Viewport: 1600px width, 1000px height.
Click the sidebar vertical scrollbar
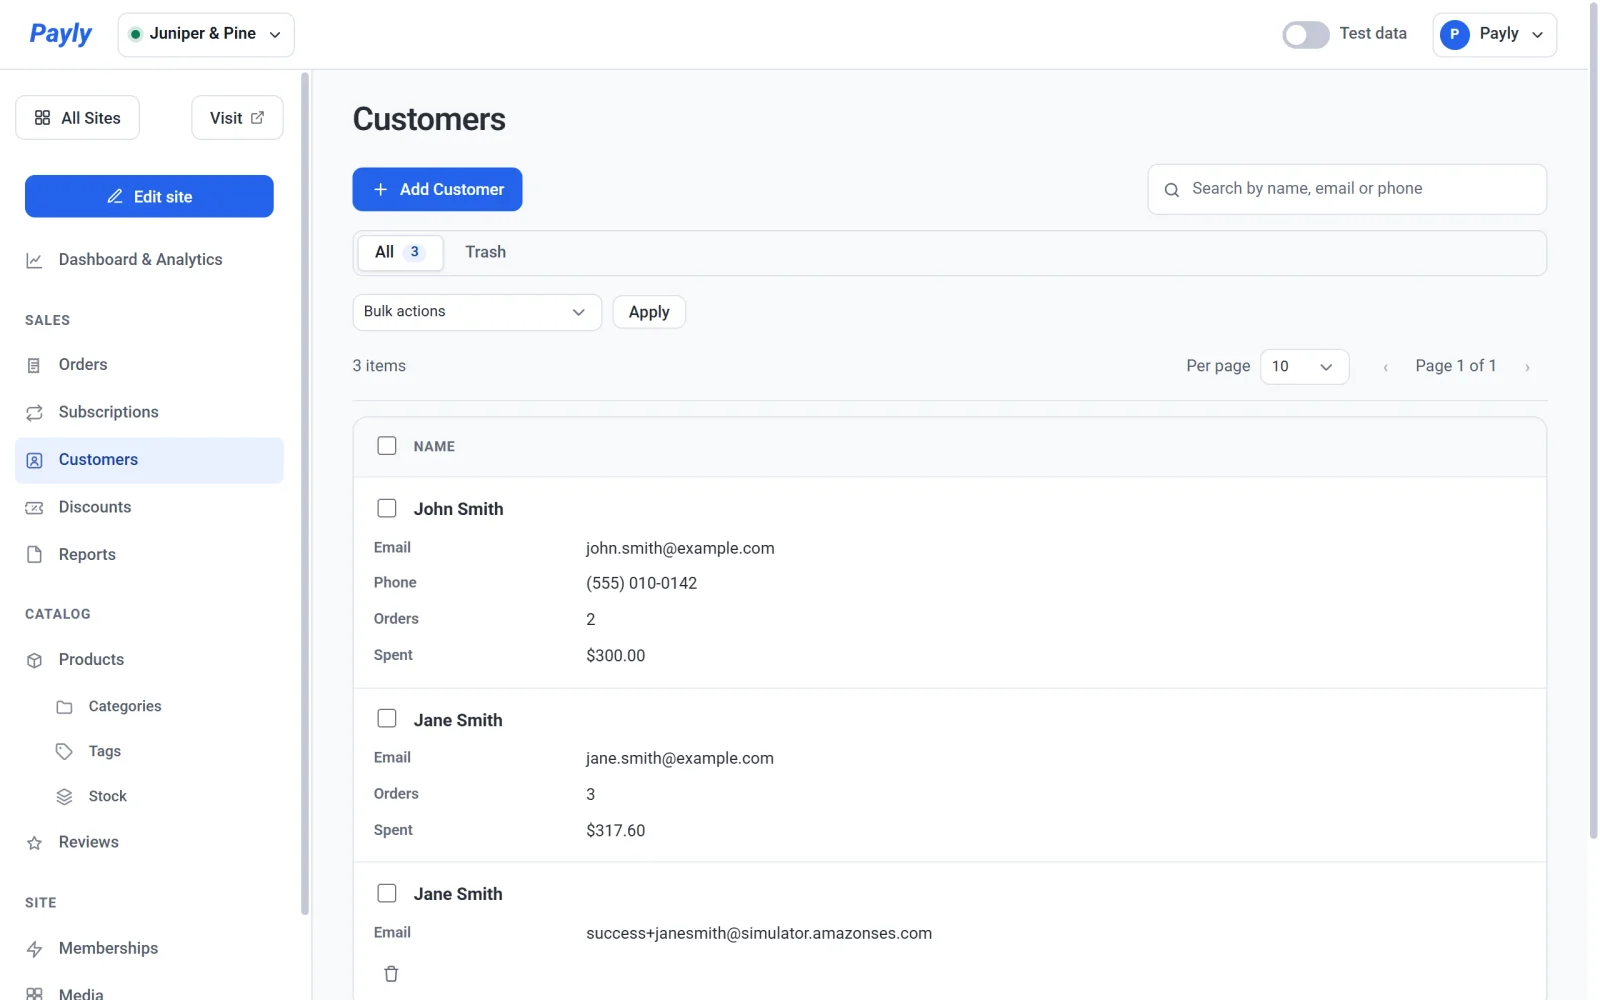tap(305, 493)
